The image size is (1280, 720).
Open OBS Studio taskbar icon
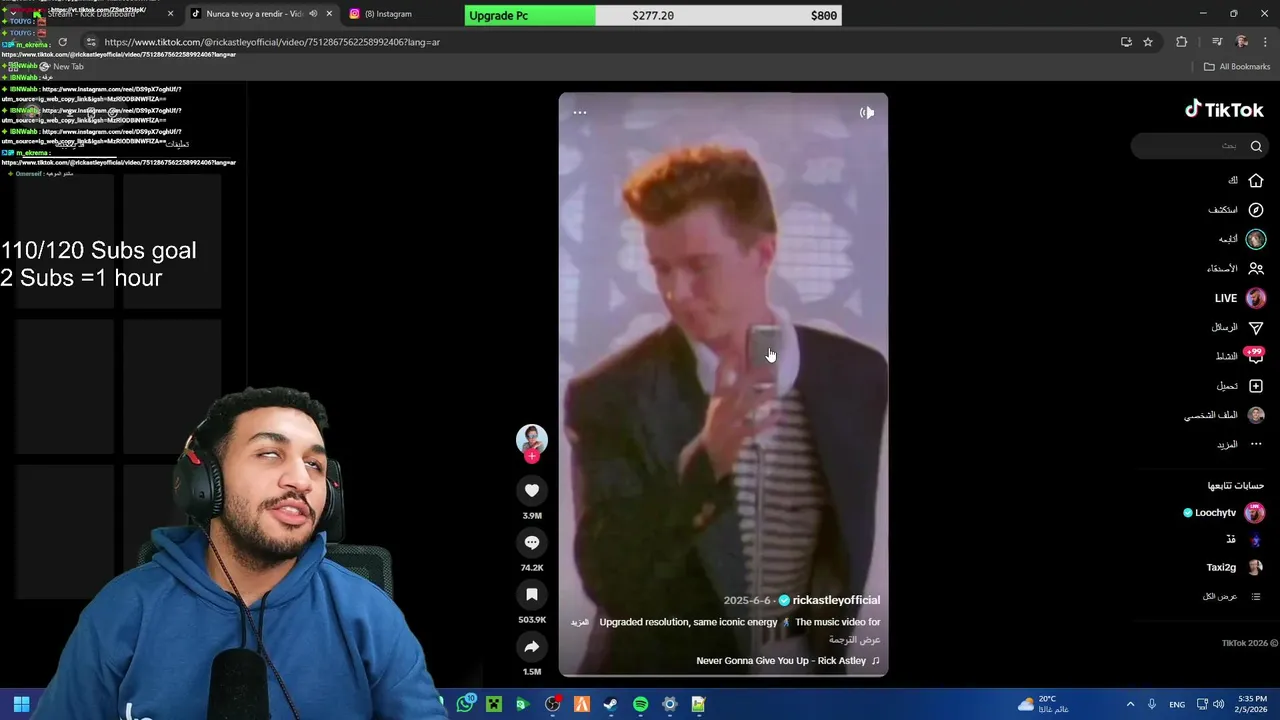click(552, 704)
